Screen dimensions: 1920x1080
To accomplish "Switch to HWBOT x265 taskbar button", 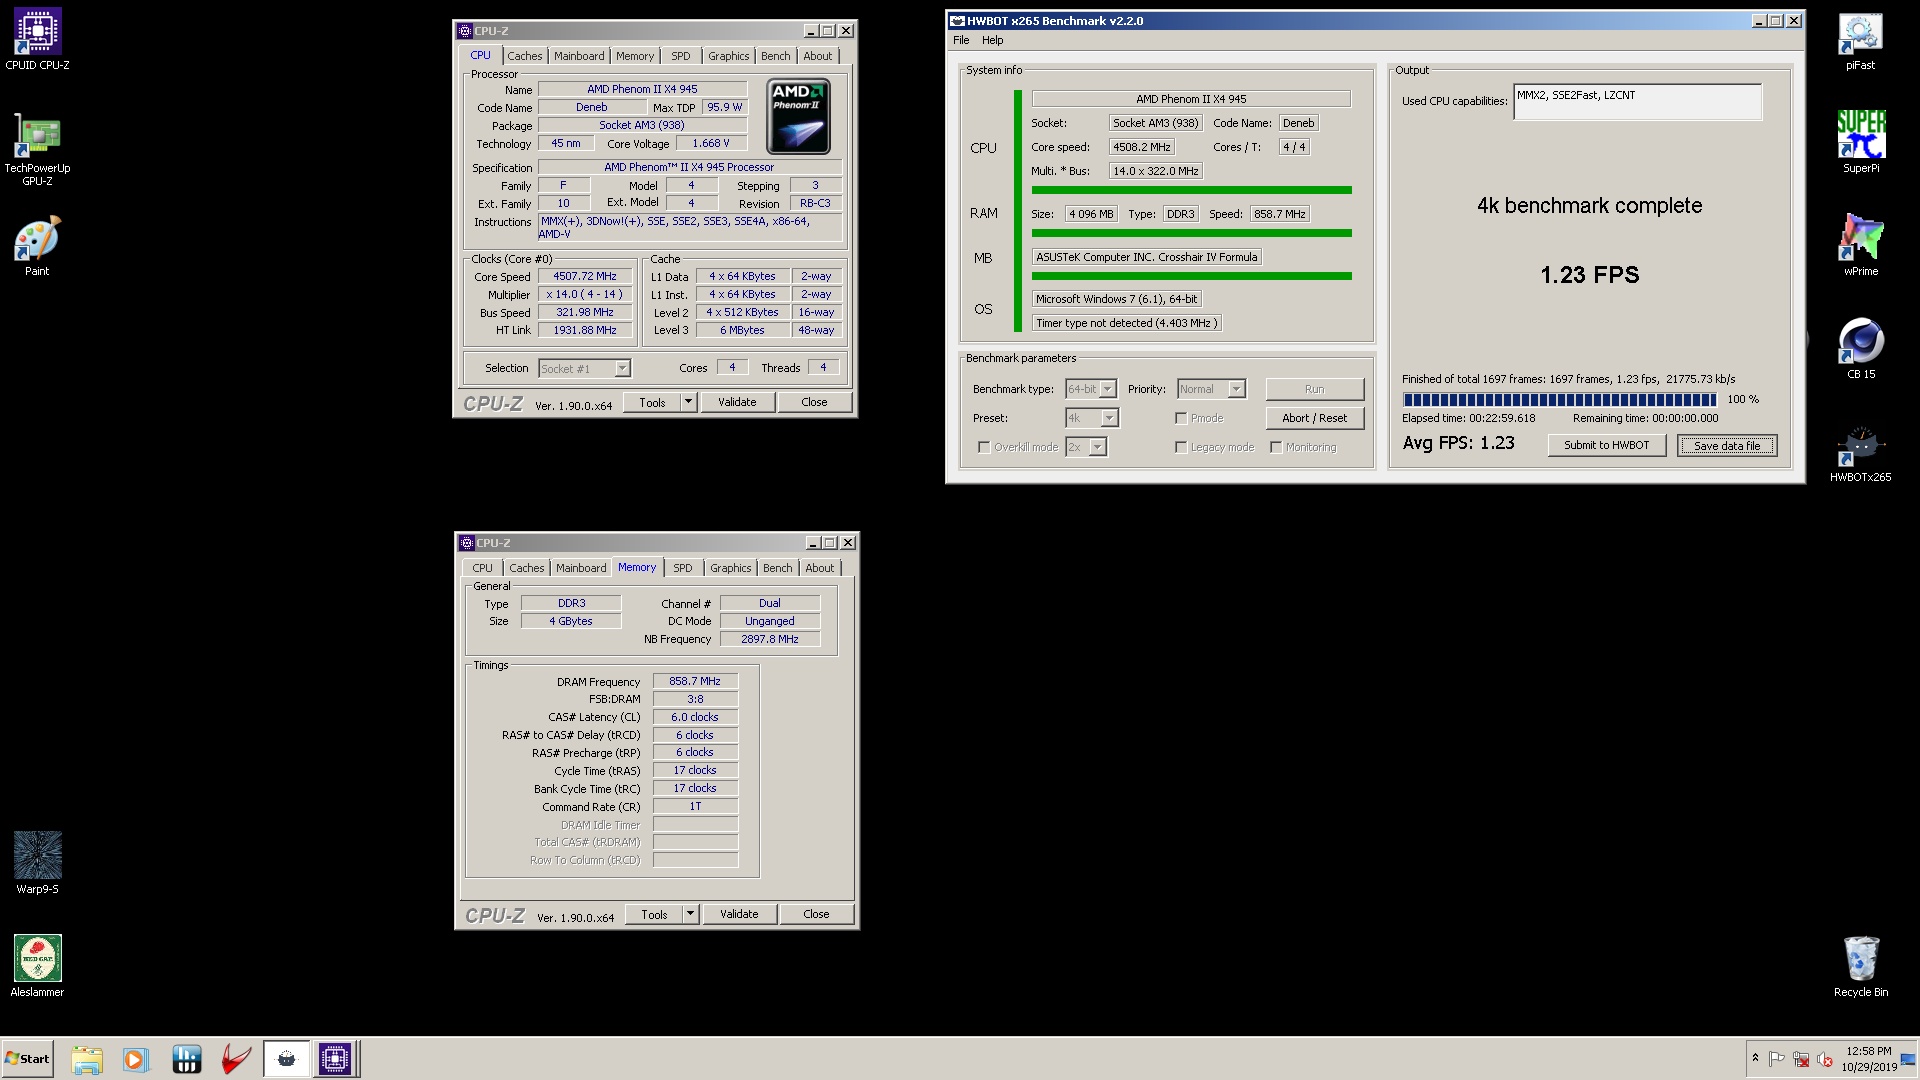I will (286, 1059).
